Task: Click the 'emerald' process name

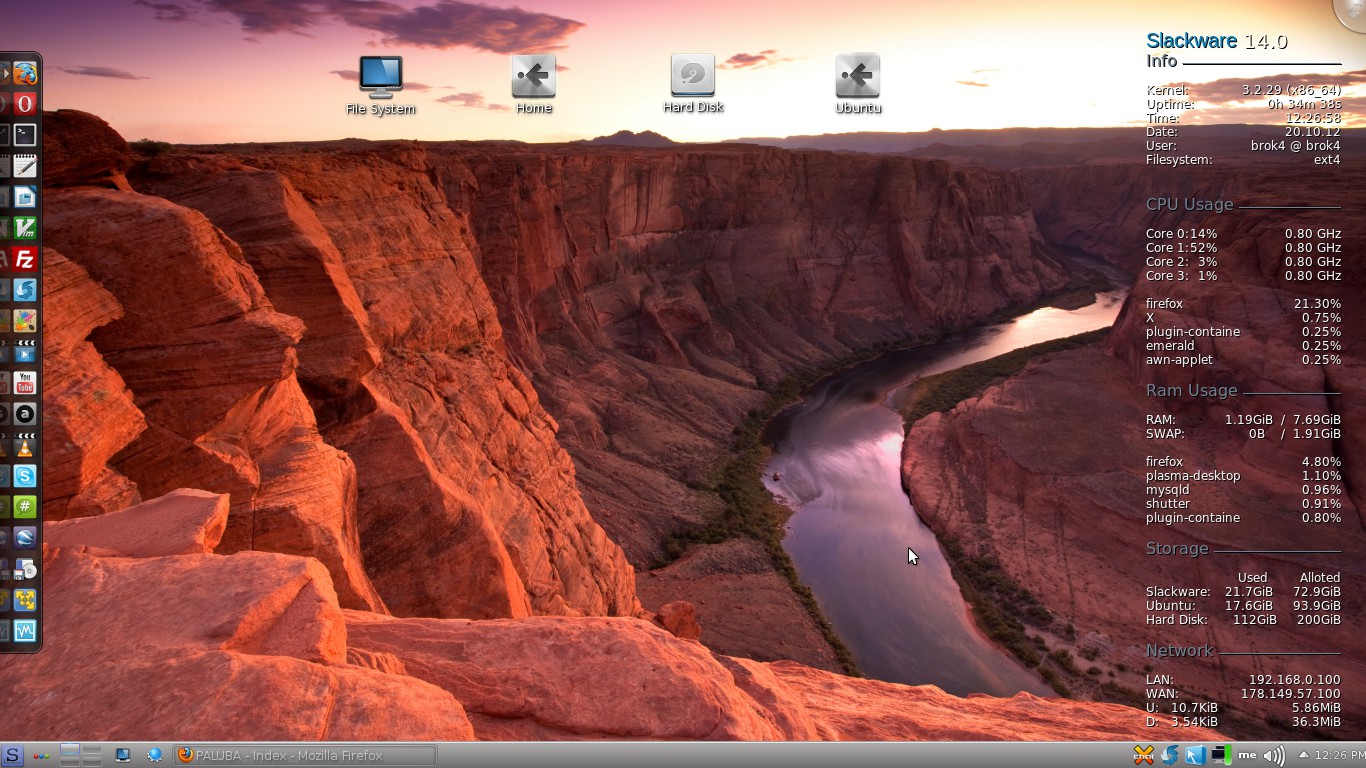Action: pos(1169,346)
